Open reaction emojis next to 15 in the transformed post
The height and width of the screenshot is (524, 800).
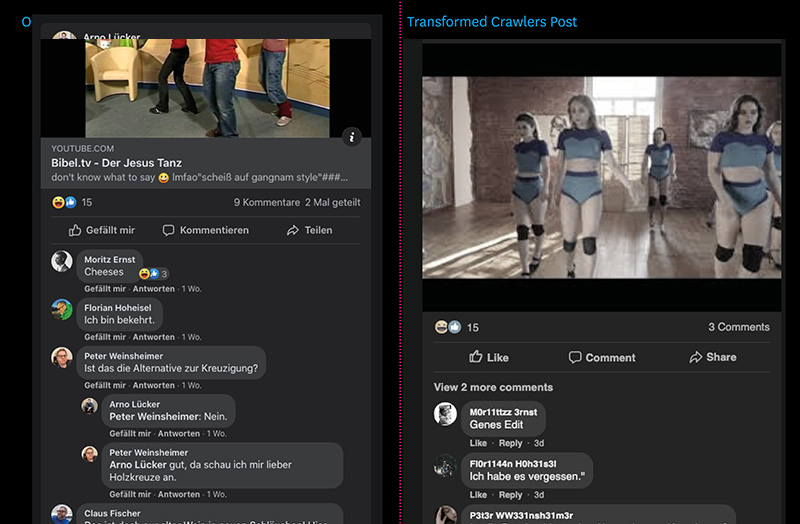point(448,327)
